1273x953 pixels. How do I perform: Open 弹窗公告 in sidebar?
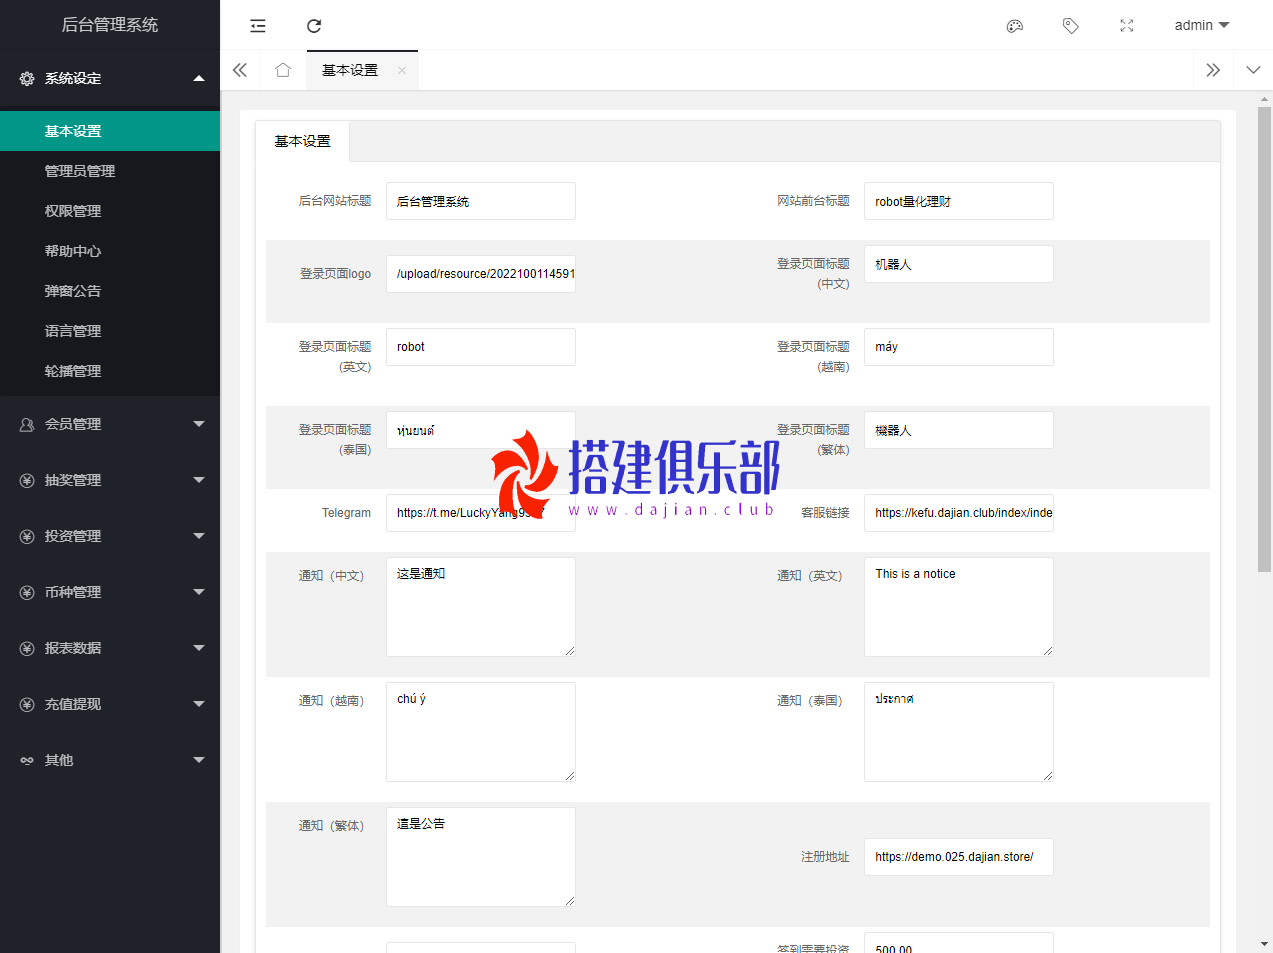pos(110,291)
